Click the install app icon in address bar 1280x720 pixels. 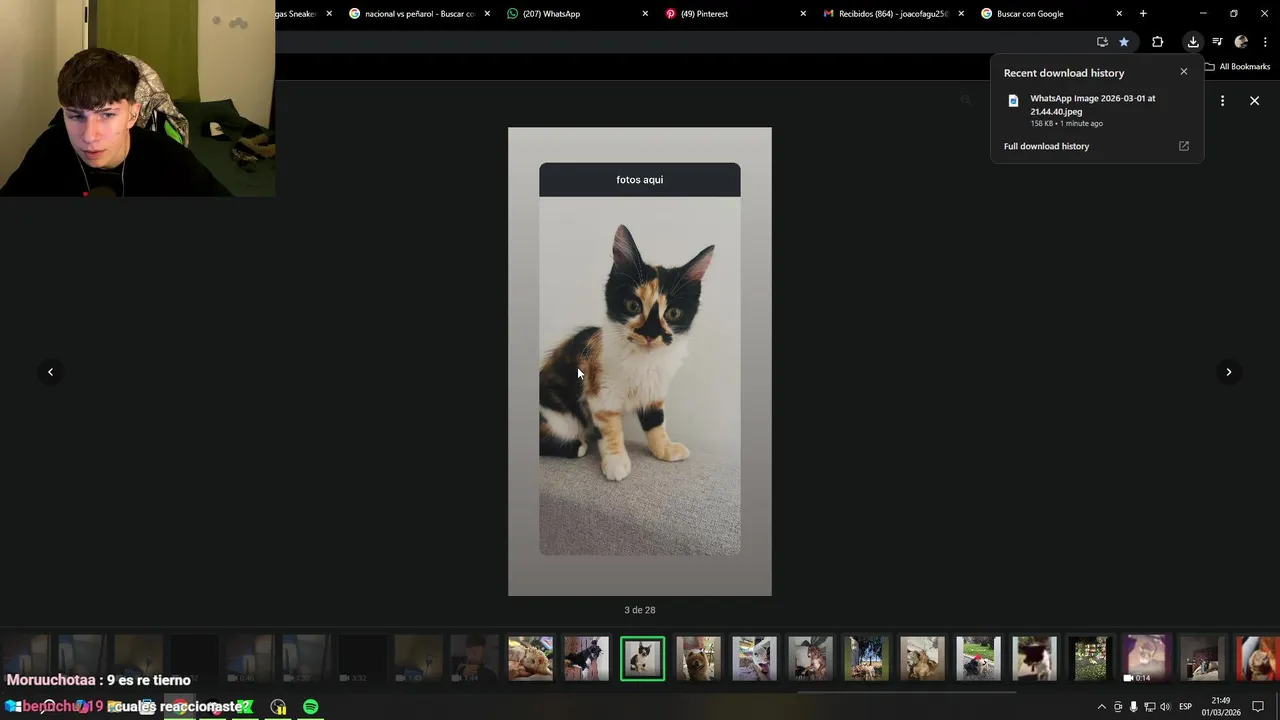tap(1102, 42)
